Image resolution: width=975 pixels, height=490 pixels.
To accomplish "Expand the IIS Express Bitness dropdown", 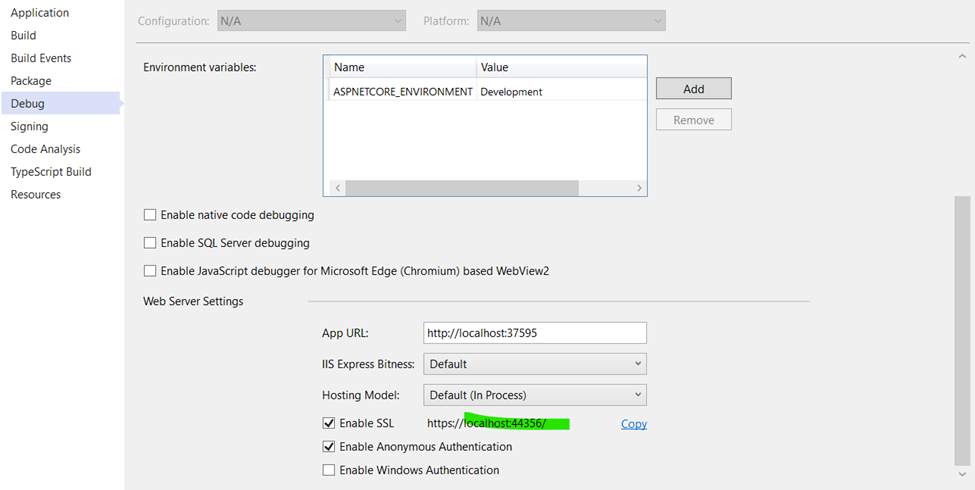I will (x=535, y=364).
